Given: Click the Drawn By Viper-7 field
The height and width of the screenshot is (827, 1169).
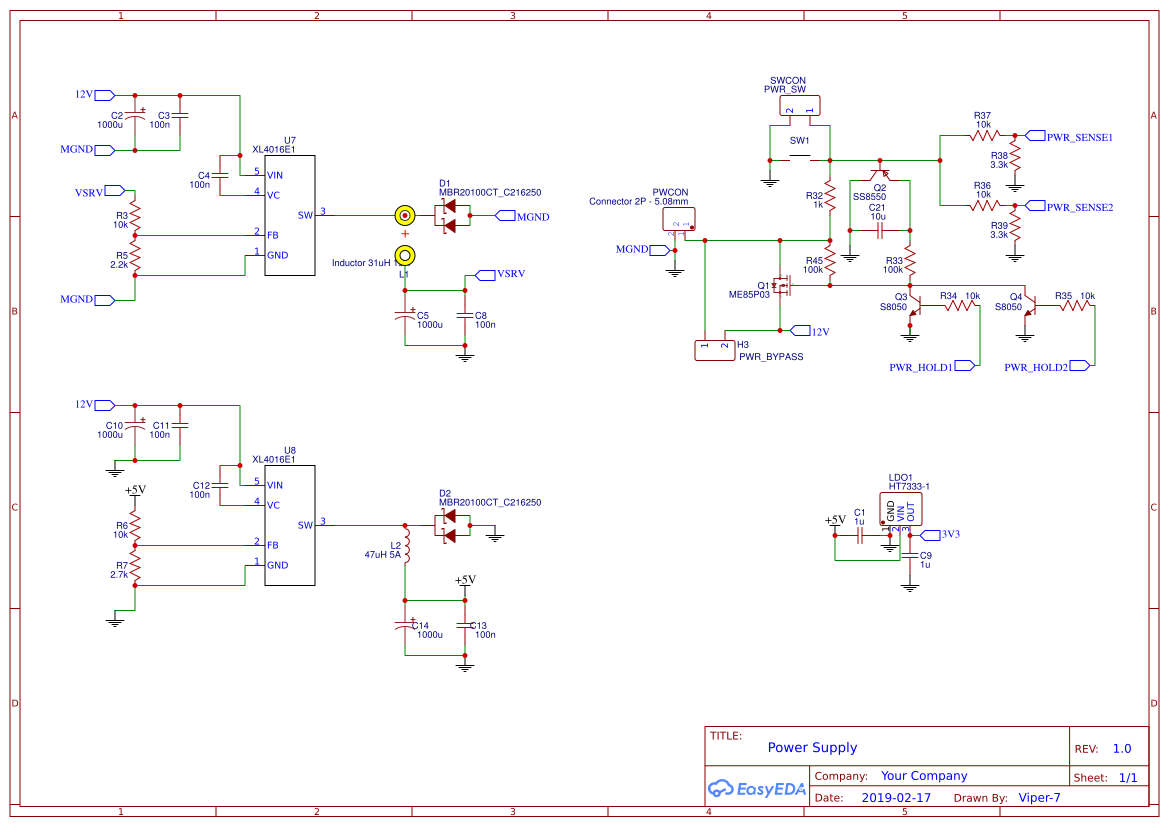Looking at the screenshot, I should coord(1039,797).
